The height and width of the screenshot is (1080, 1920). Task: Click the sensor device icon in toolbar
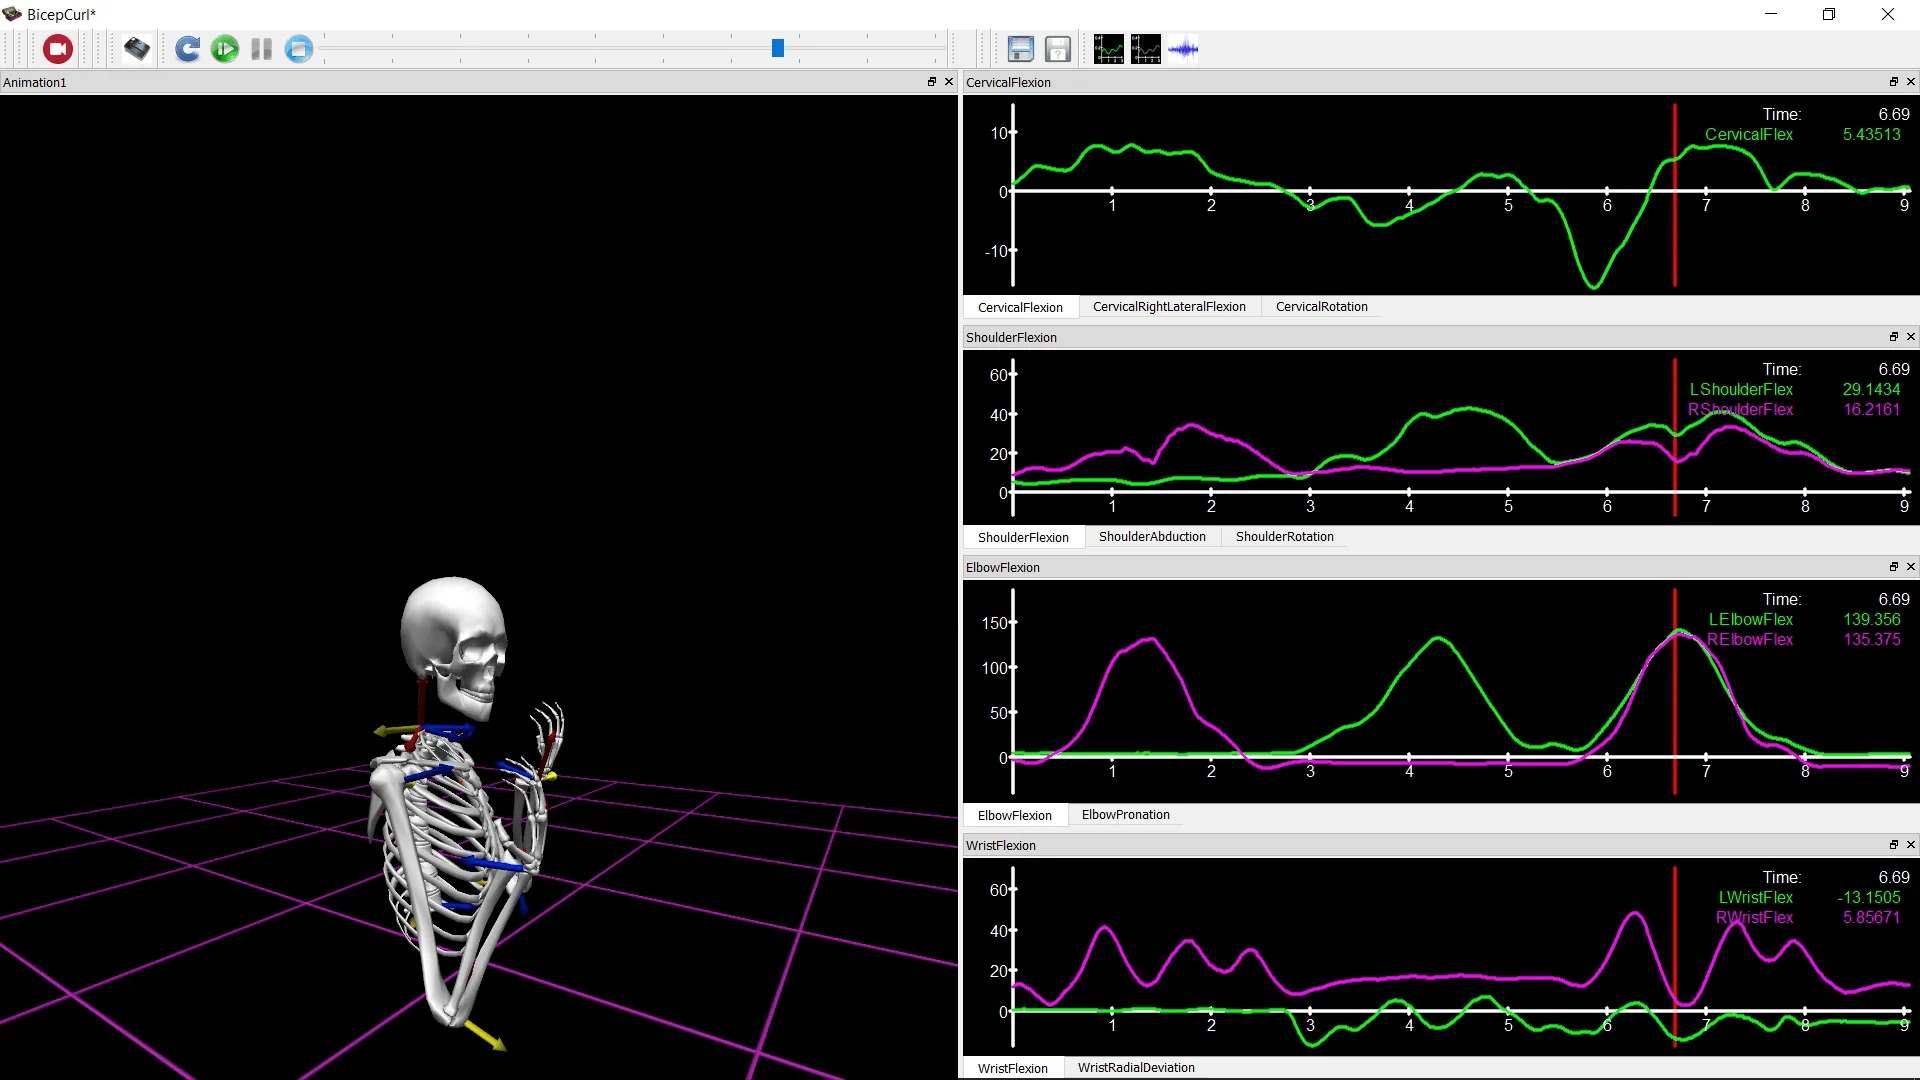click(137, 49)
